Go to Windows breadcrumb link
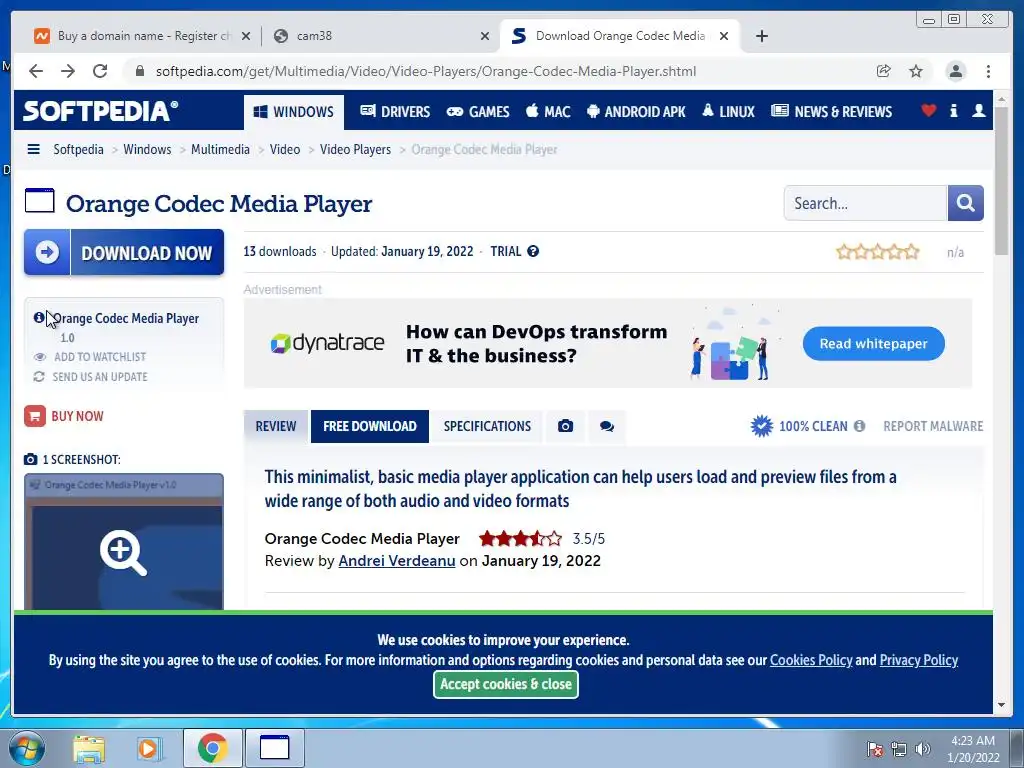Image resolution: width=1024 pixels, height=768 pixels. click(x=147, y=150)
